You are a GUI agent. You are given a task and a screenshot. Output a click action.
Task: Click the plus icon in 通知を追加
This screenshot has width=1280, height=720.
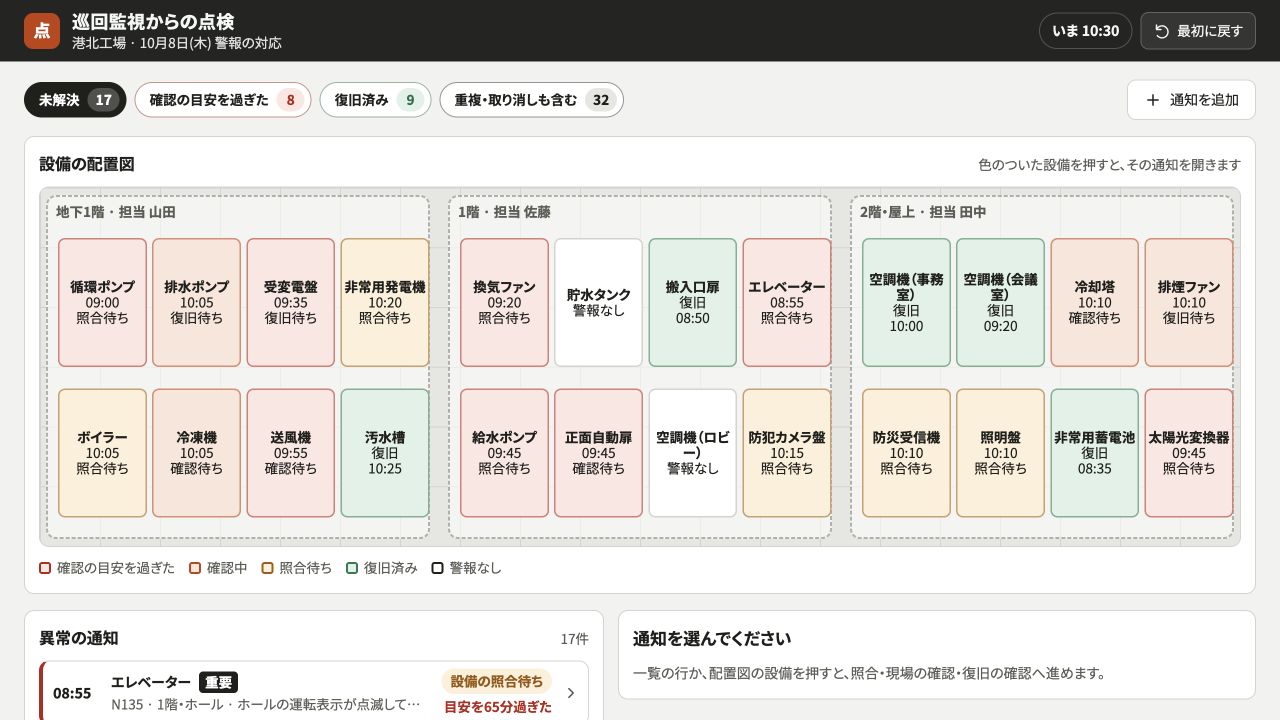click(x=1153, y=100)
